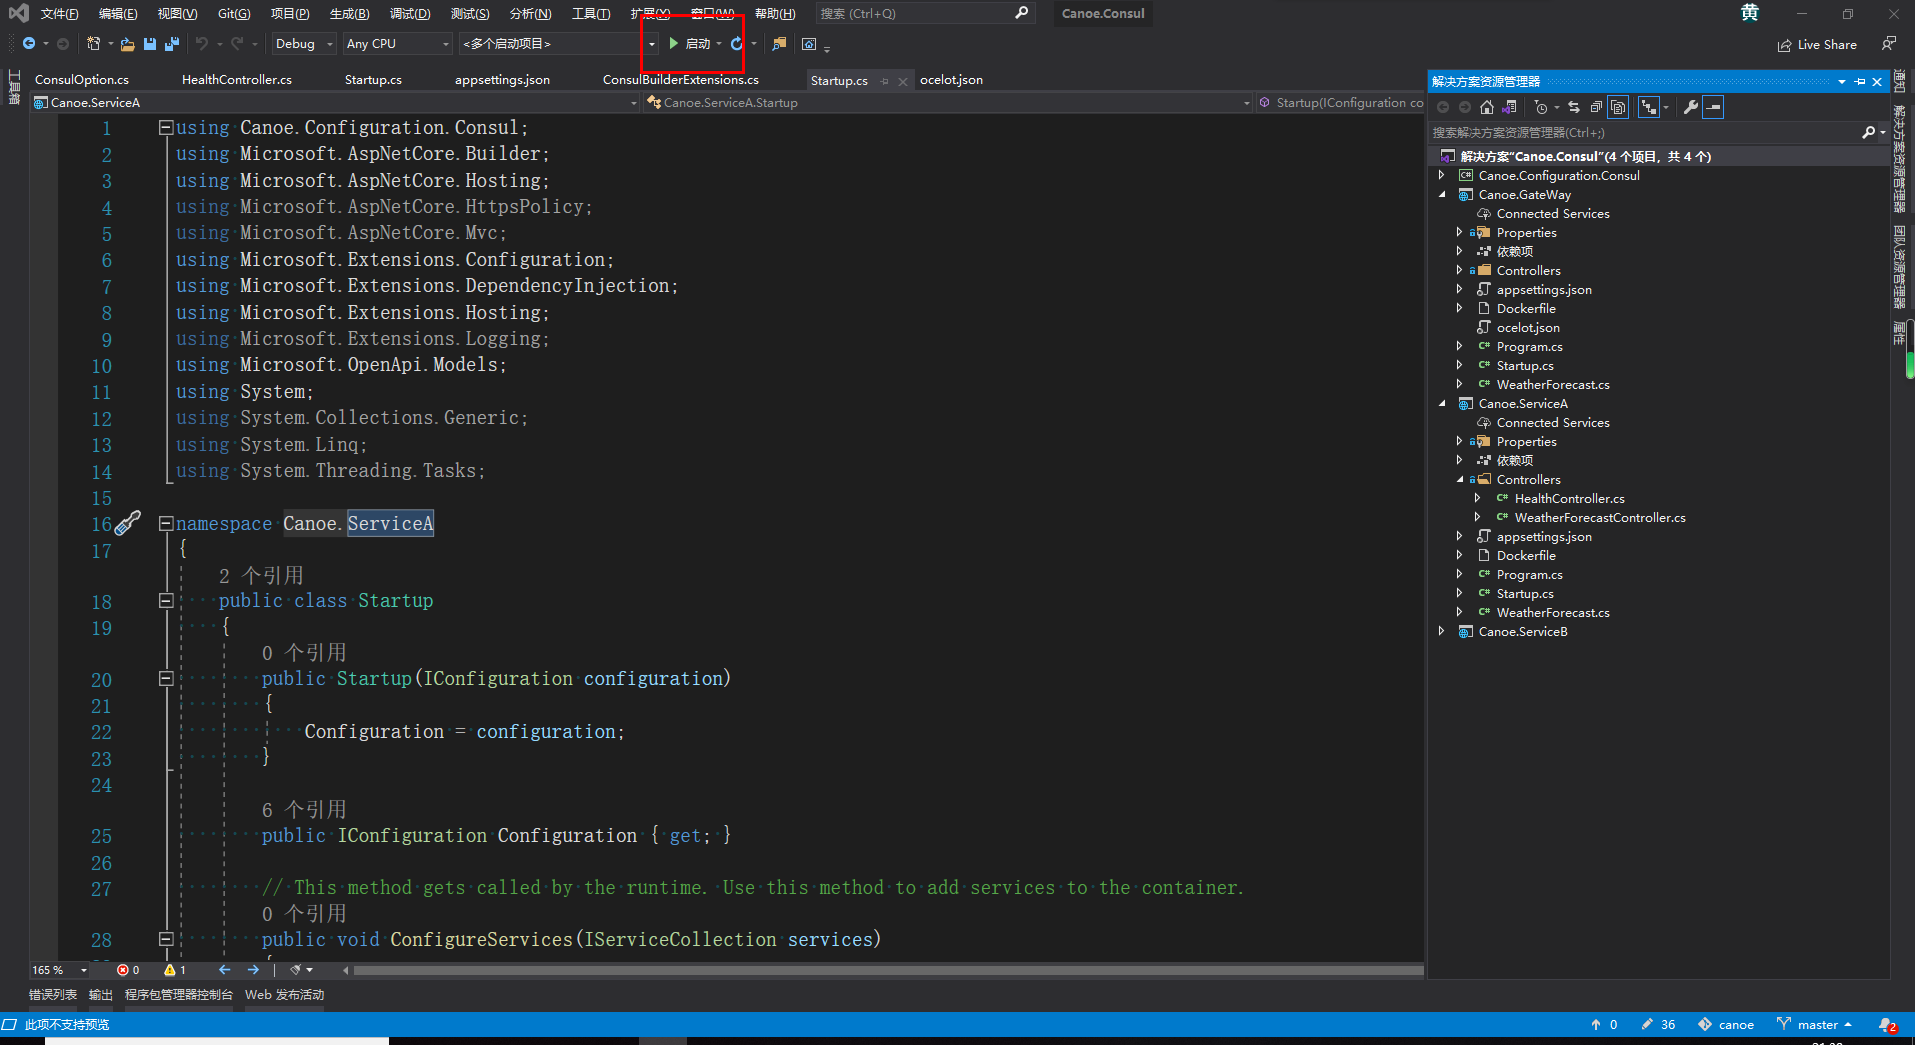Open the 调试(D) menu
The height and width of the screenshot is (1045, 1915).
pyautogui.click(x=410, y=14)
